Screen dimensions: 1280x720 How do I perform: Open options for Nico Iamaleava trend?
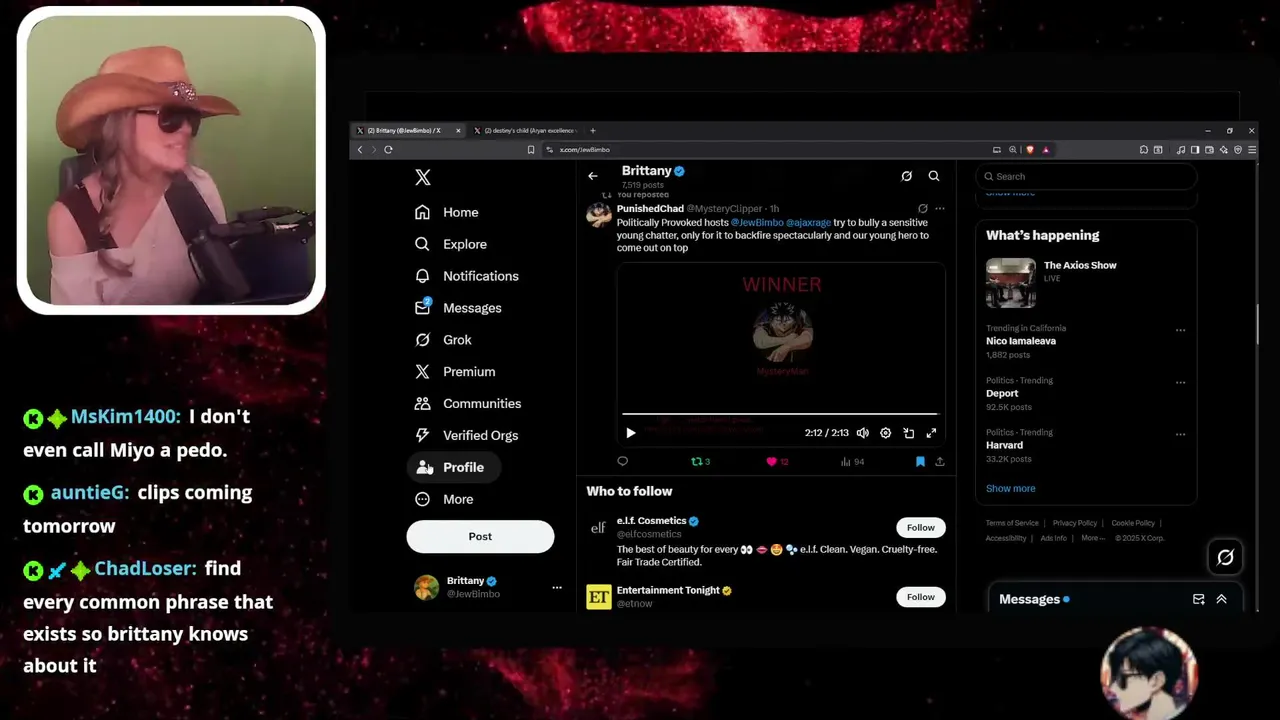[x=1181, y=330]
